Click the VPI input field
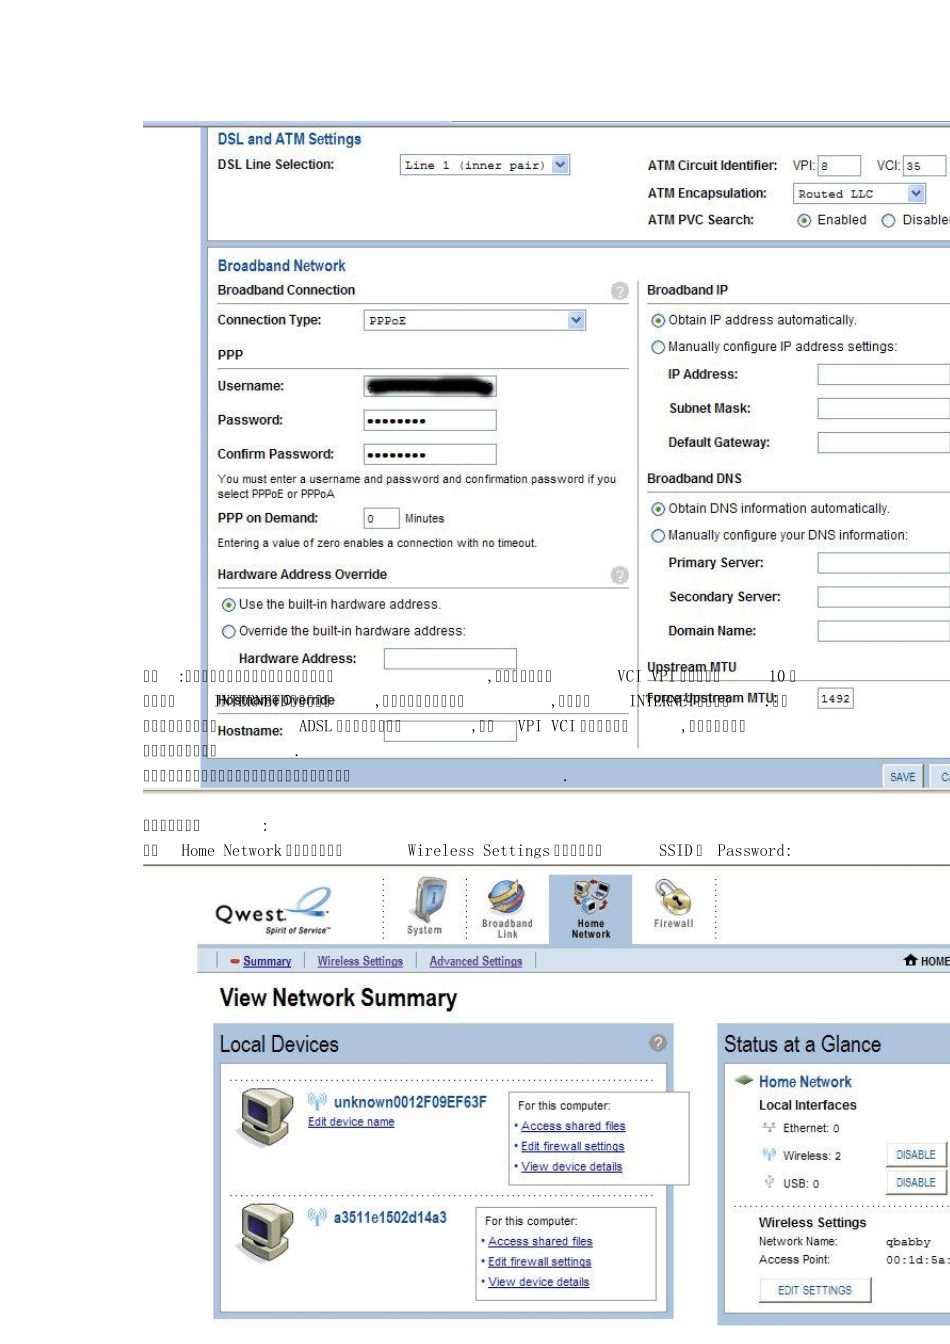 point(839,166)
